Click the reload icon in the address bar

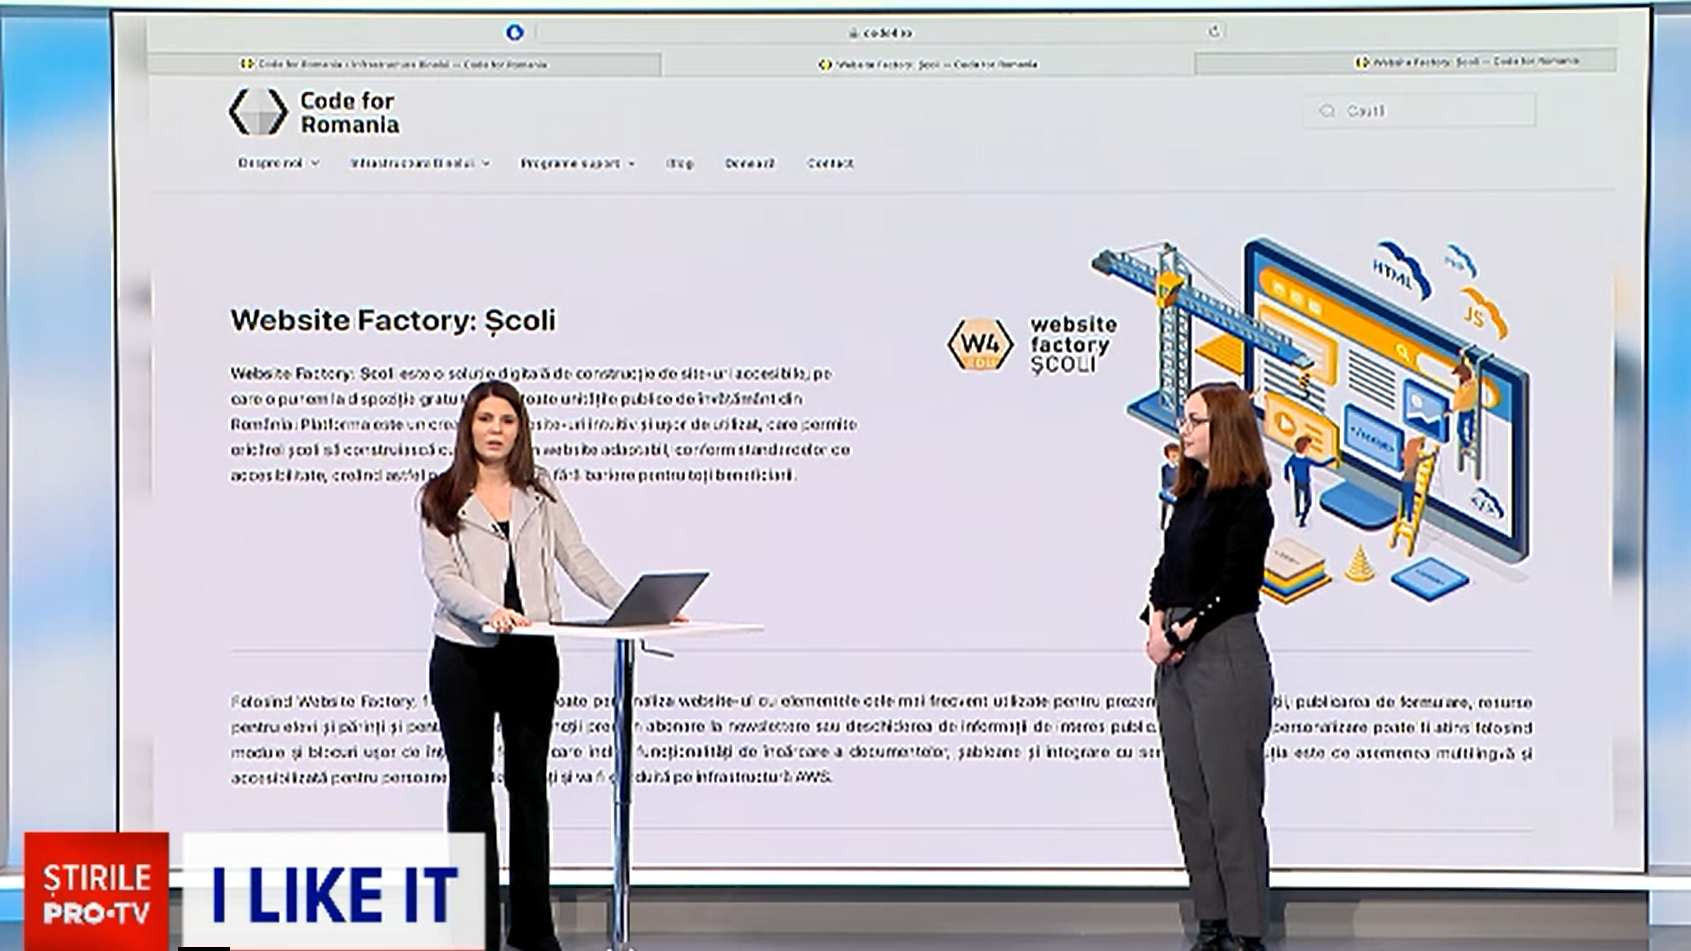[1216, 31]
